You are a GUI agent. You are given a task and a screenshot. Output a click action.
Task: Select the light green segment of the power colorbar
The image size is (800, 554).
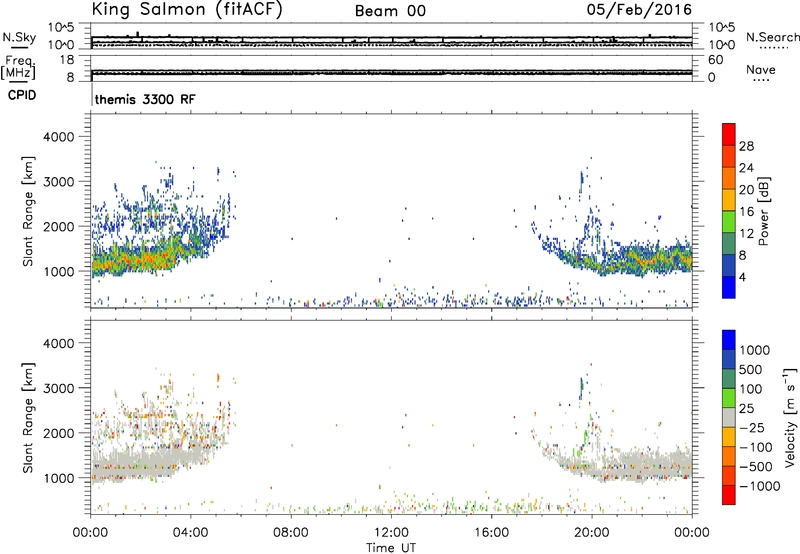coord(729,221)
